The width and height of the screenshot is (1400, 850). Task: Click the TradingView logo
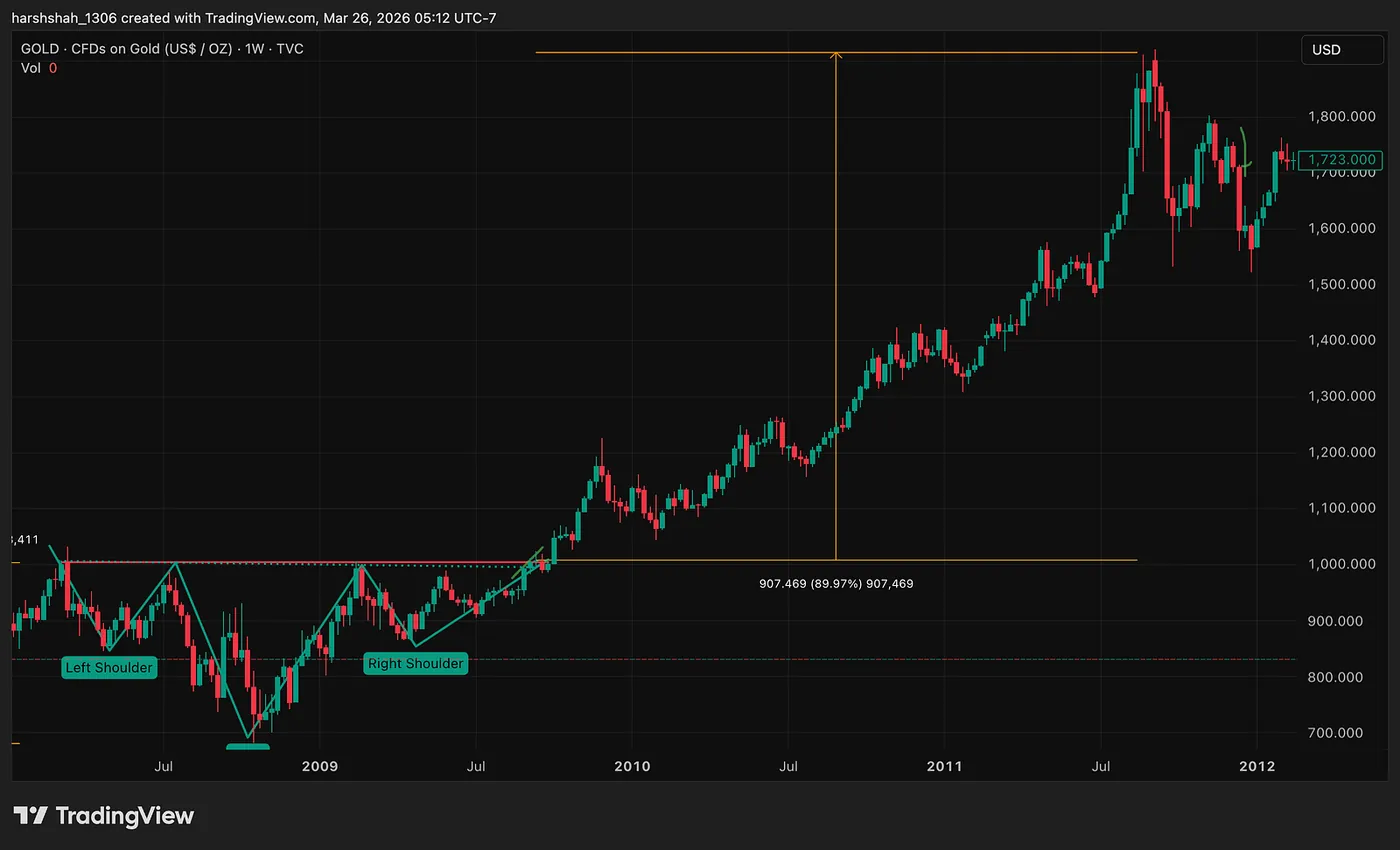pos(104,816)
